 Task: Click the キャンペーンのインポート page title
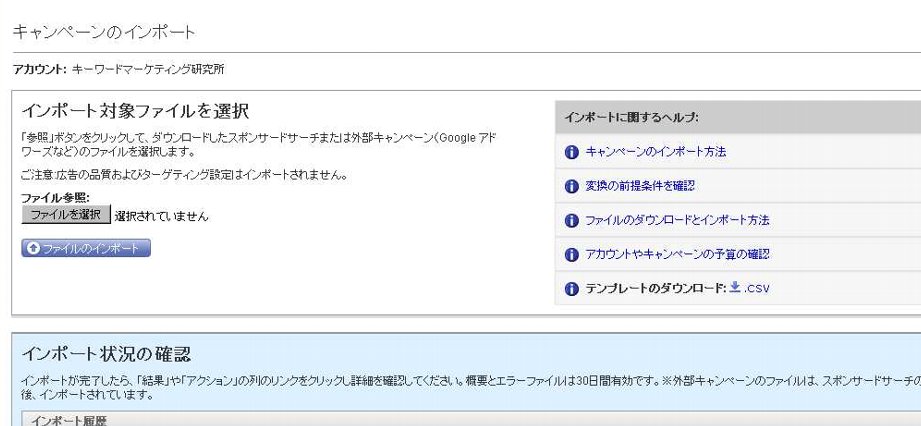coord(103,32)
